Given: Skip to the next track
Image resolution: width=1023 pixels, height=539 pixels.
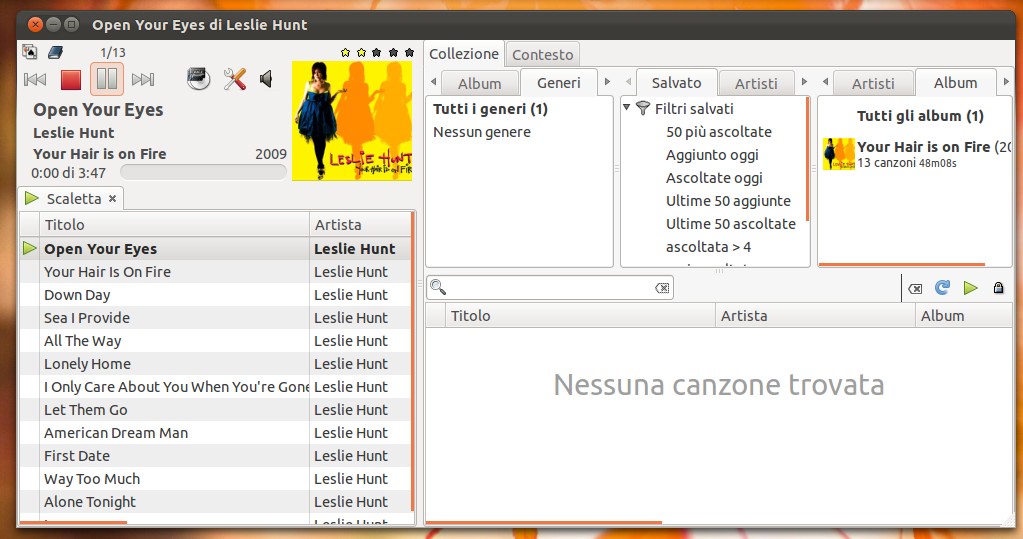Looking at the screenshot, I should [x=143, y=80].
